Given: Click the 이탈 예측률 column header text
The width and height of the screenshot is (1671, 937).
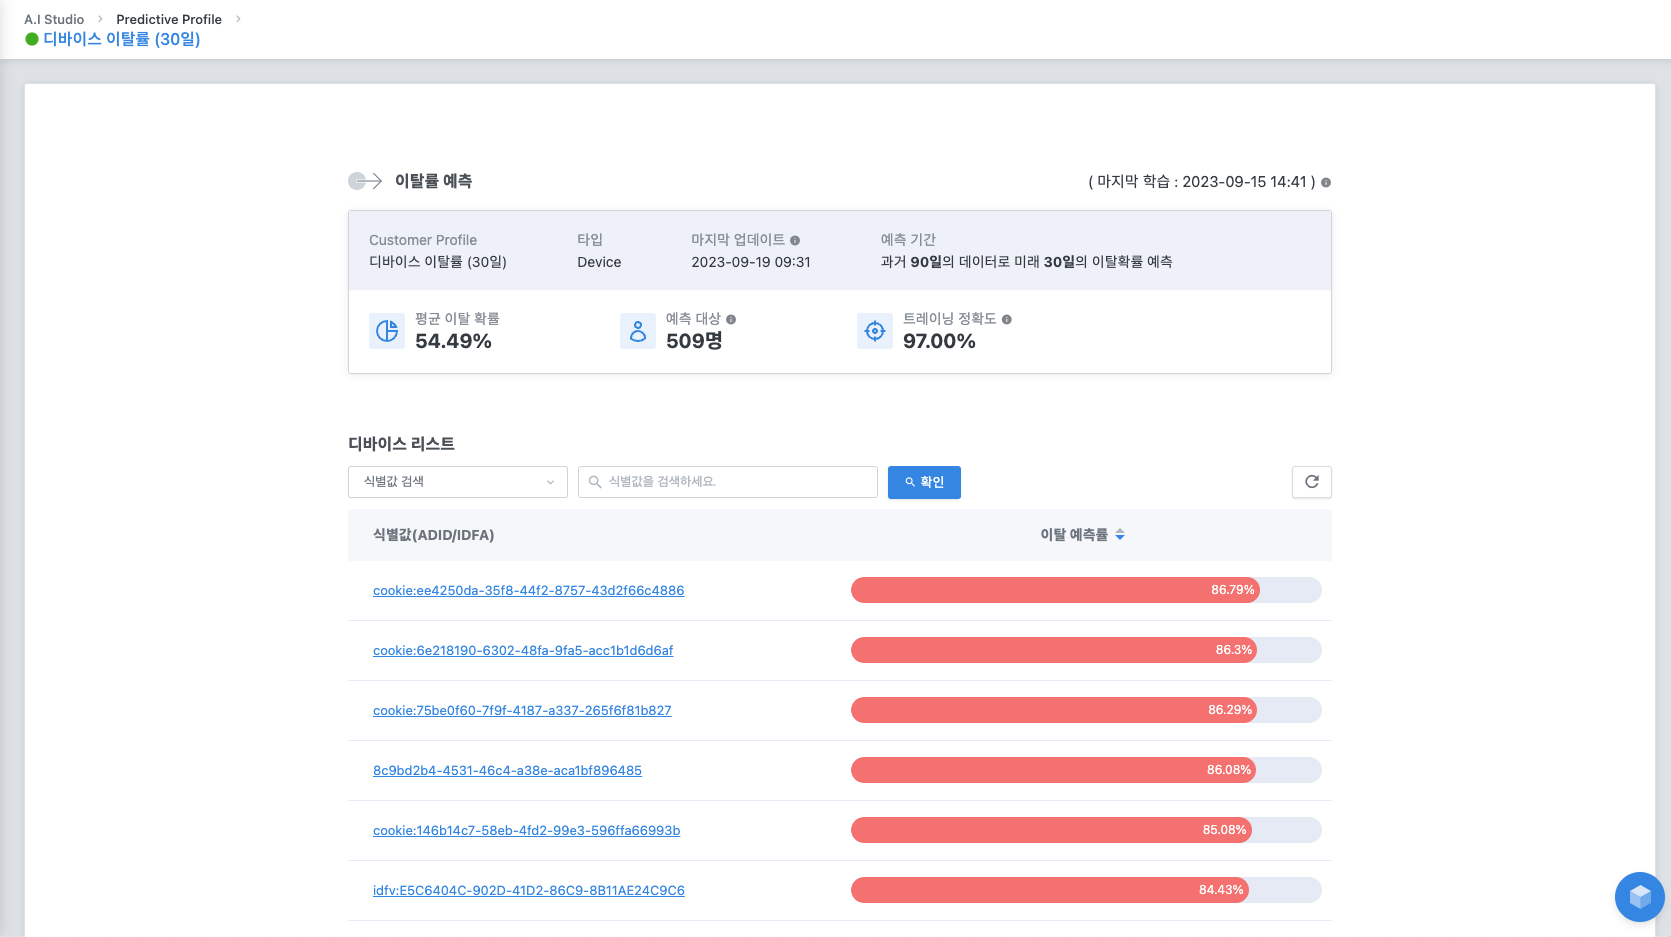Looking at the screenshot, I should tap(1074, 535).
